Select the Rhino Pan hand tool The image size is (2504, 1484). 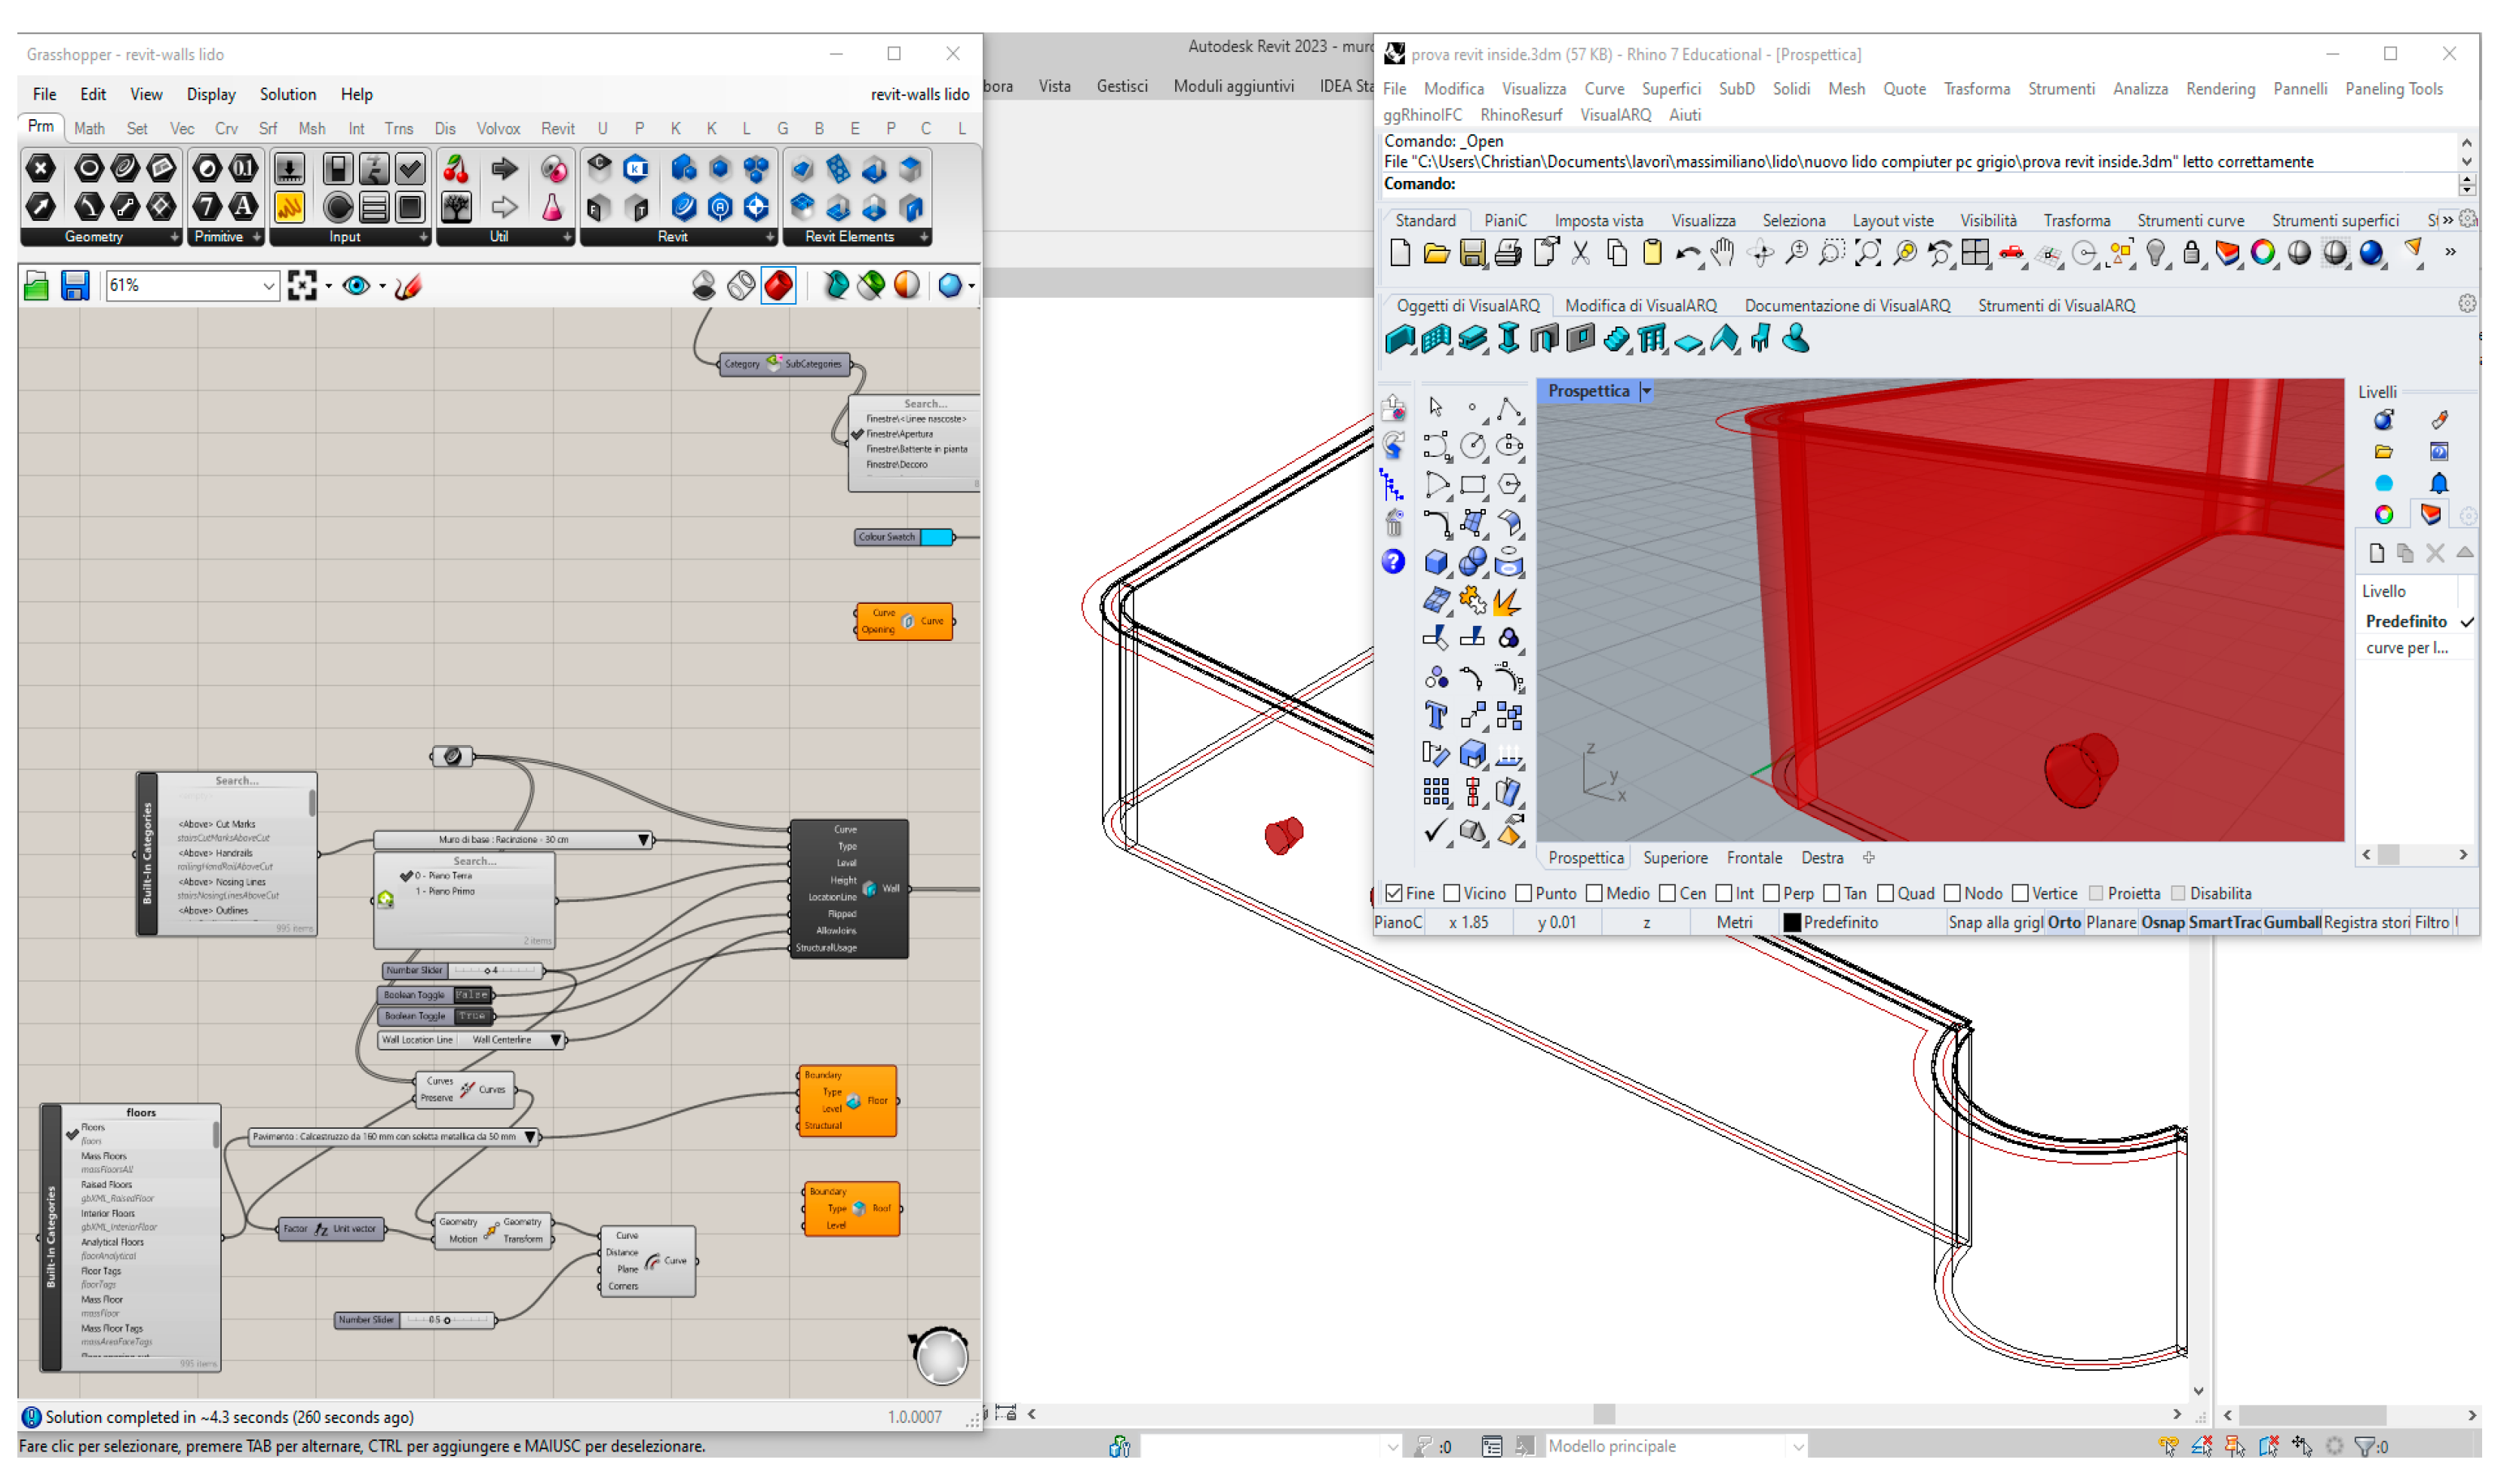(1722, 254)
